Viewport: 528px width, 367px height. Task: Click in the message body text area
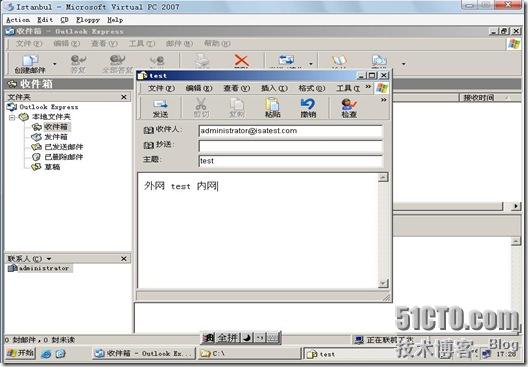pyautogui.click(x=258, y=231)
